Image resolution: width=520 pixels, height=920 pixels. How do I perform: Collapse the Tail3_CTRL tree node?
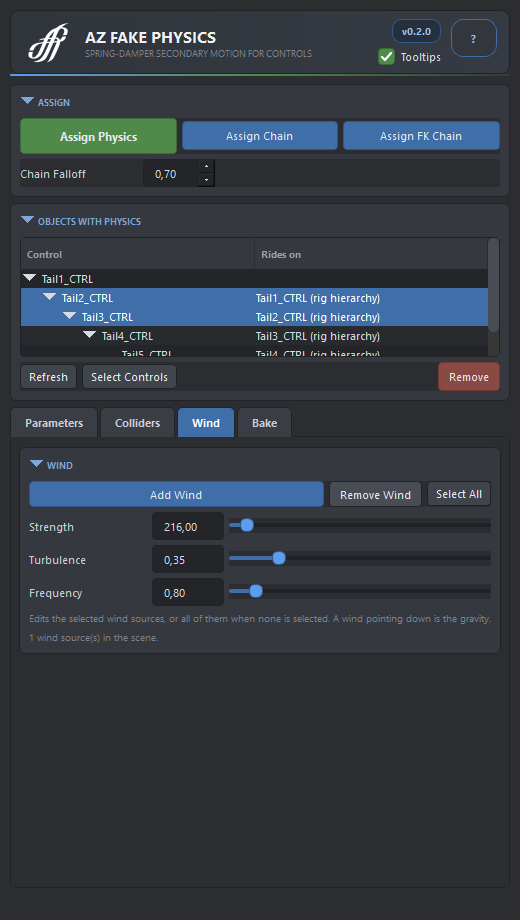[x=69, y=316]
